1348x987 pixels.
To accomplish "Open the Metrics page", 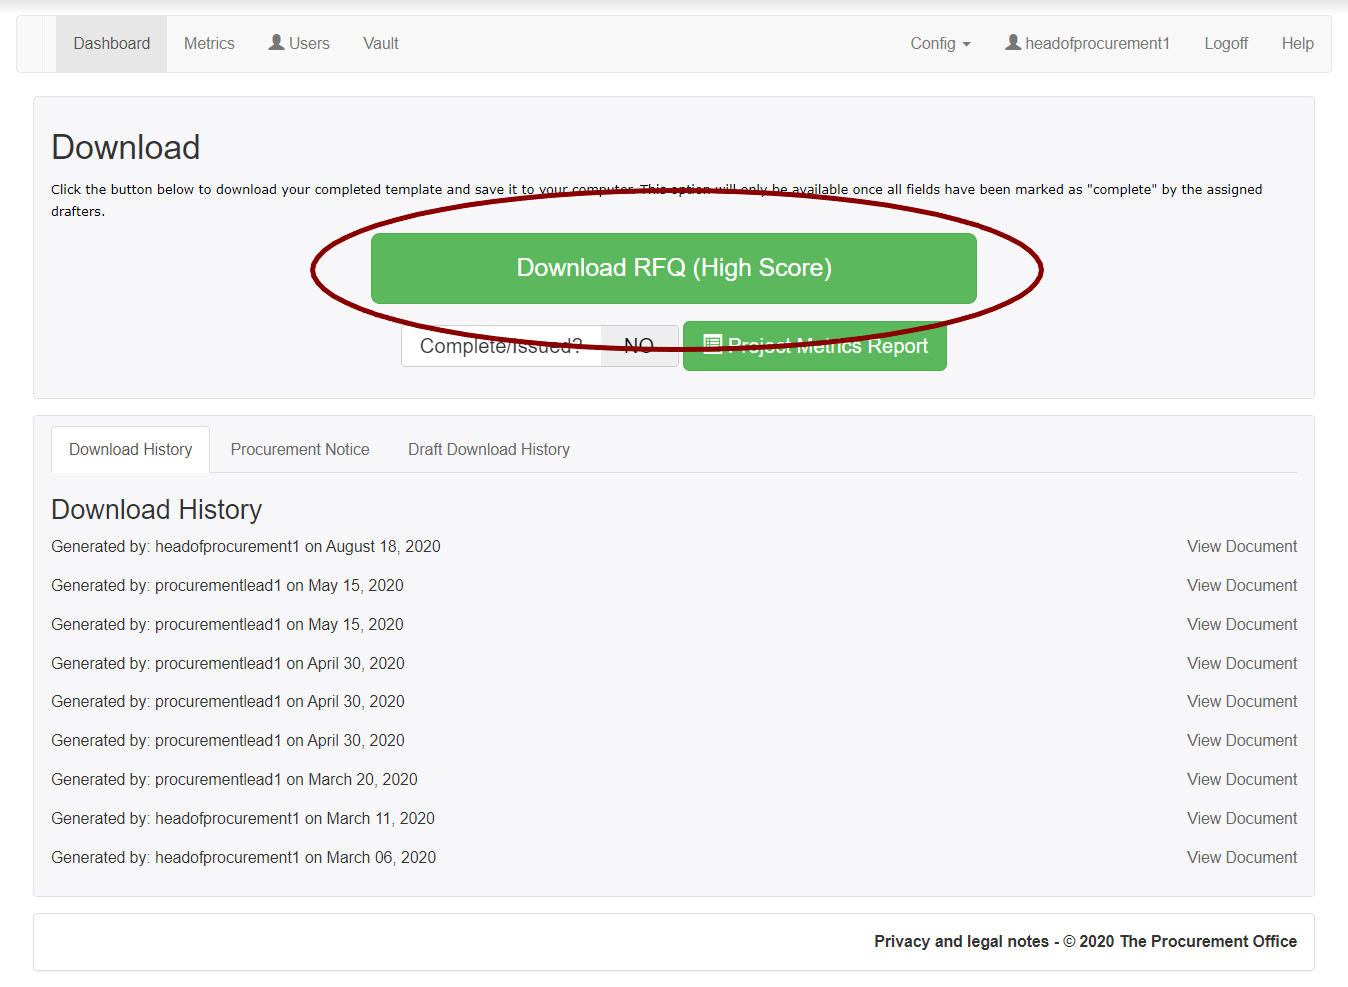I will 208,43.
